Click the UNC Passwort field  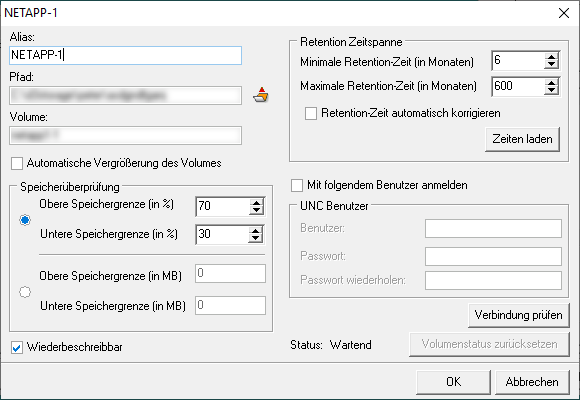(x=493, y=256)
